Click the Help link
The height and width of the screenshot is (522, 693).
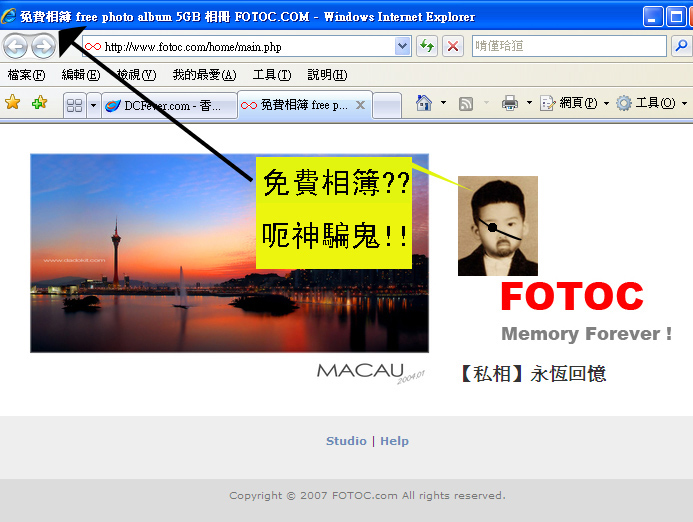394,441
